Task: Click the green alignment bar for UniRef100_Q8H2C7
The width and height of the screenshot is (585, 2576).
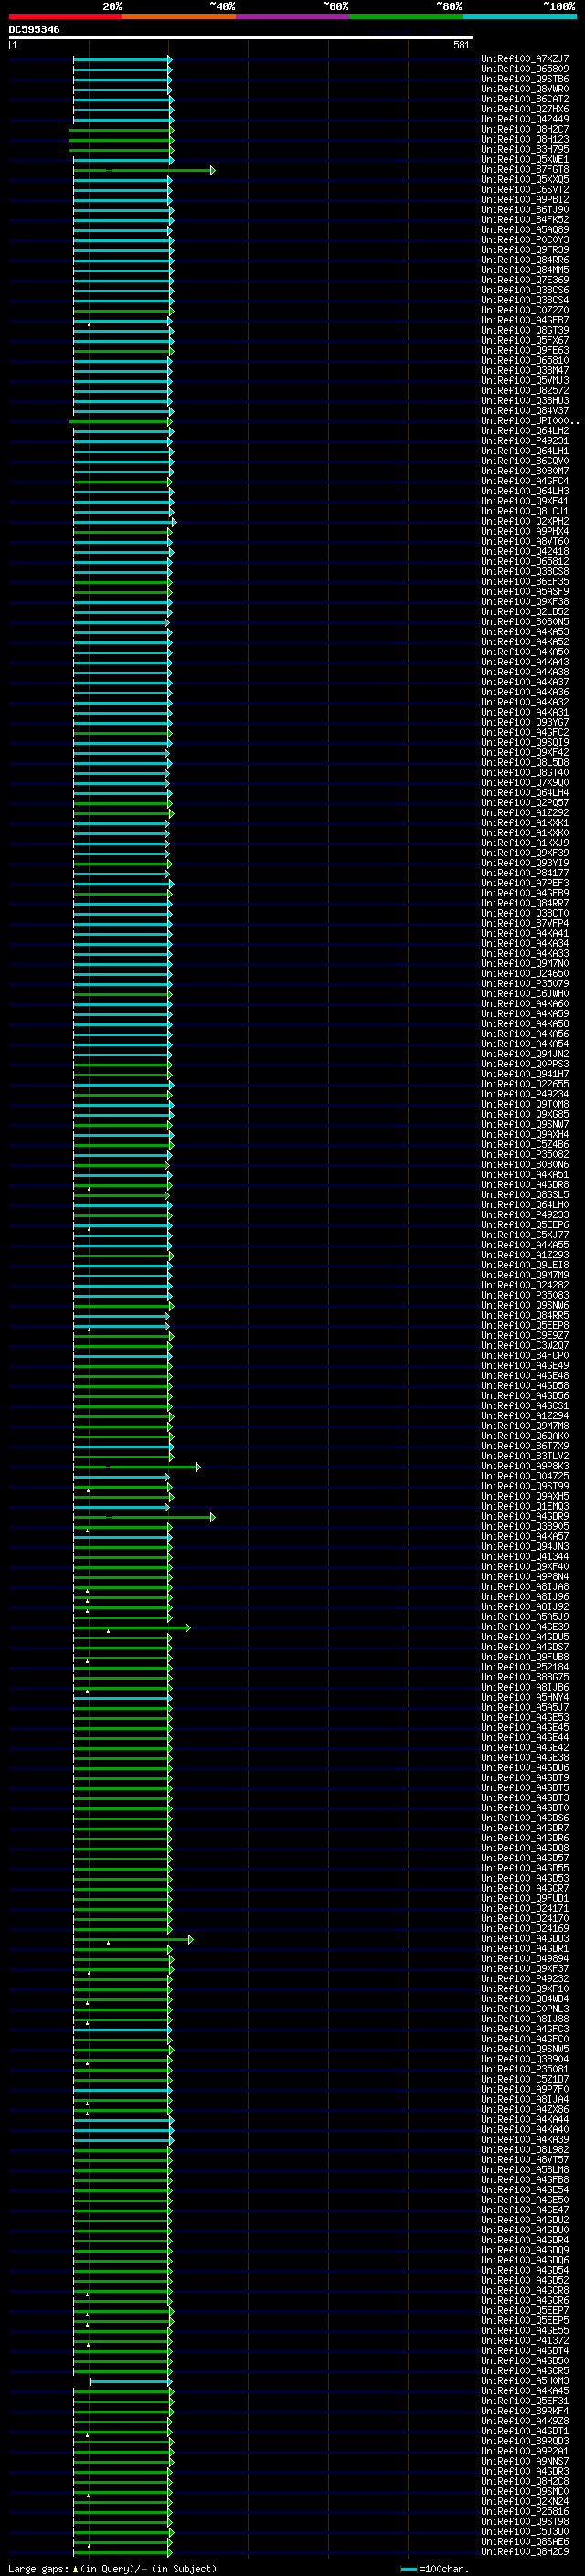Action: tap(121, 130)
